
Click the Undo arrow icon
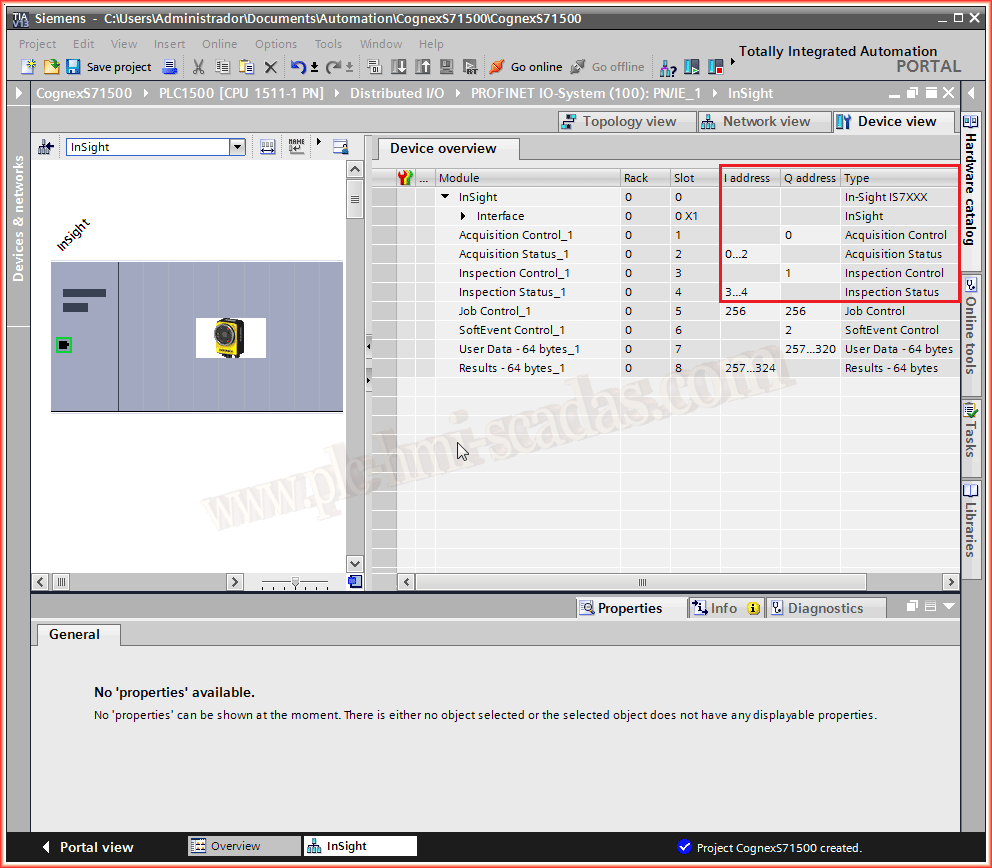point(298,67)
